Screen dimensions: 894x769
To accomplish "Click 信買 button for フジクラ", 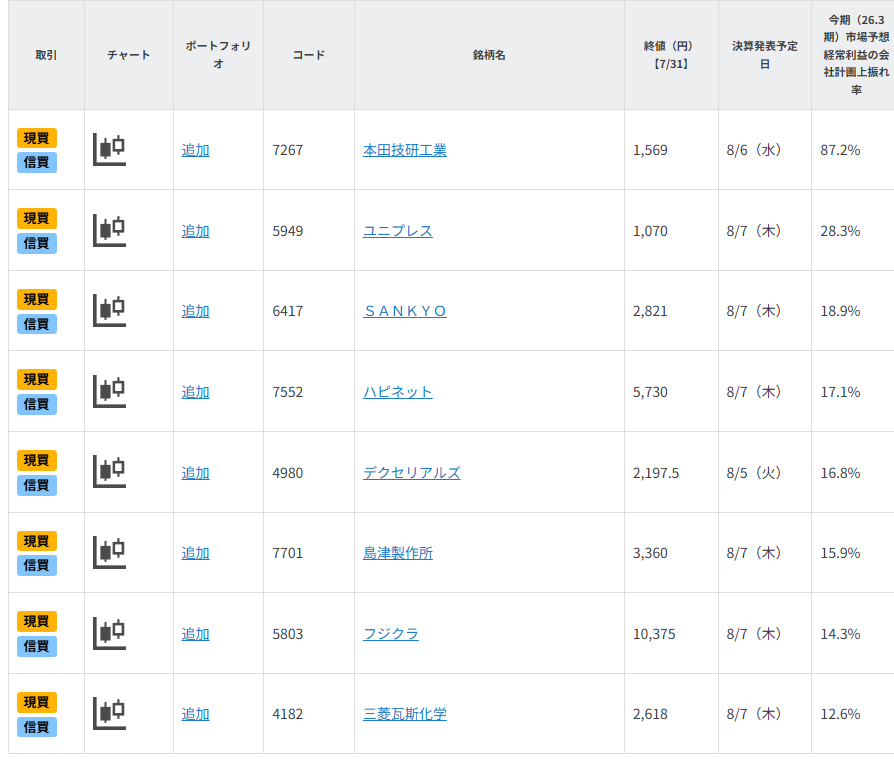I will click(36, 646).
